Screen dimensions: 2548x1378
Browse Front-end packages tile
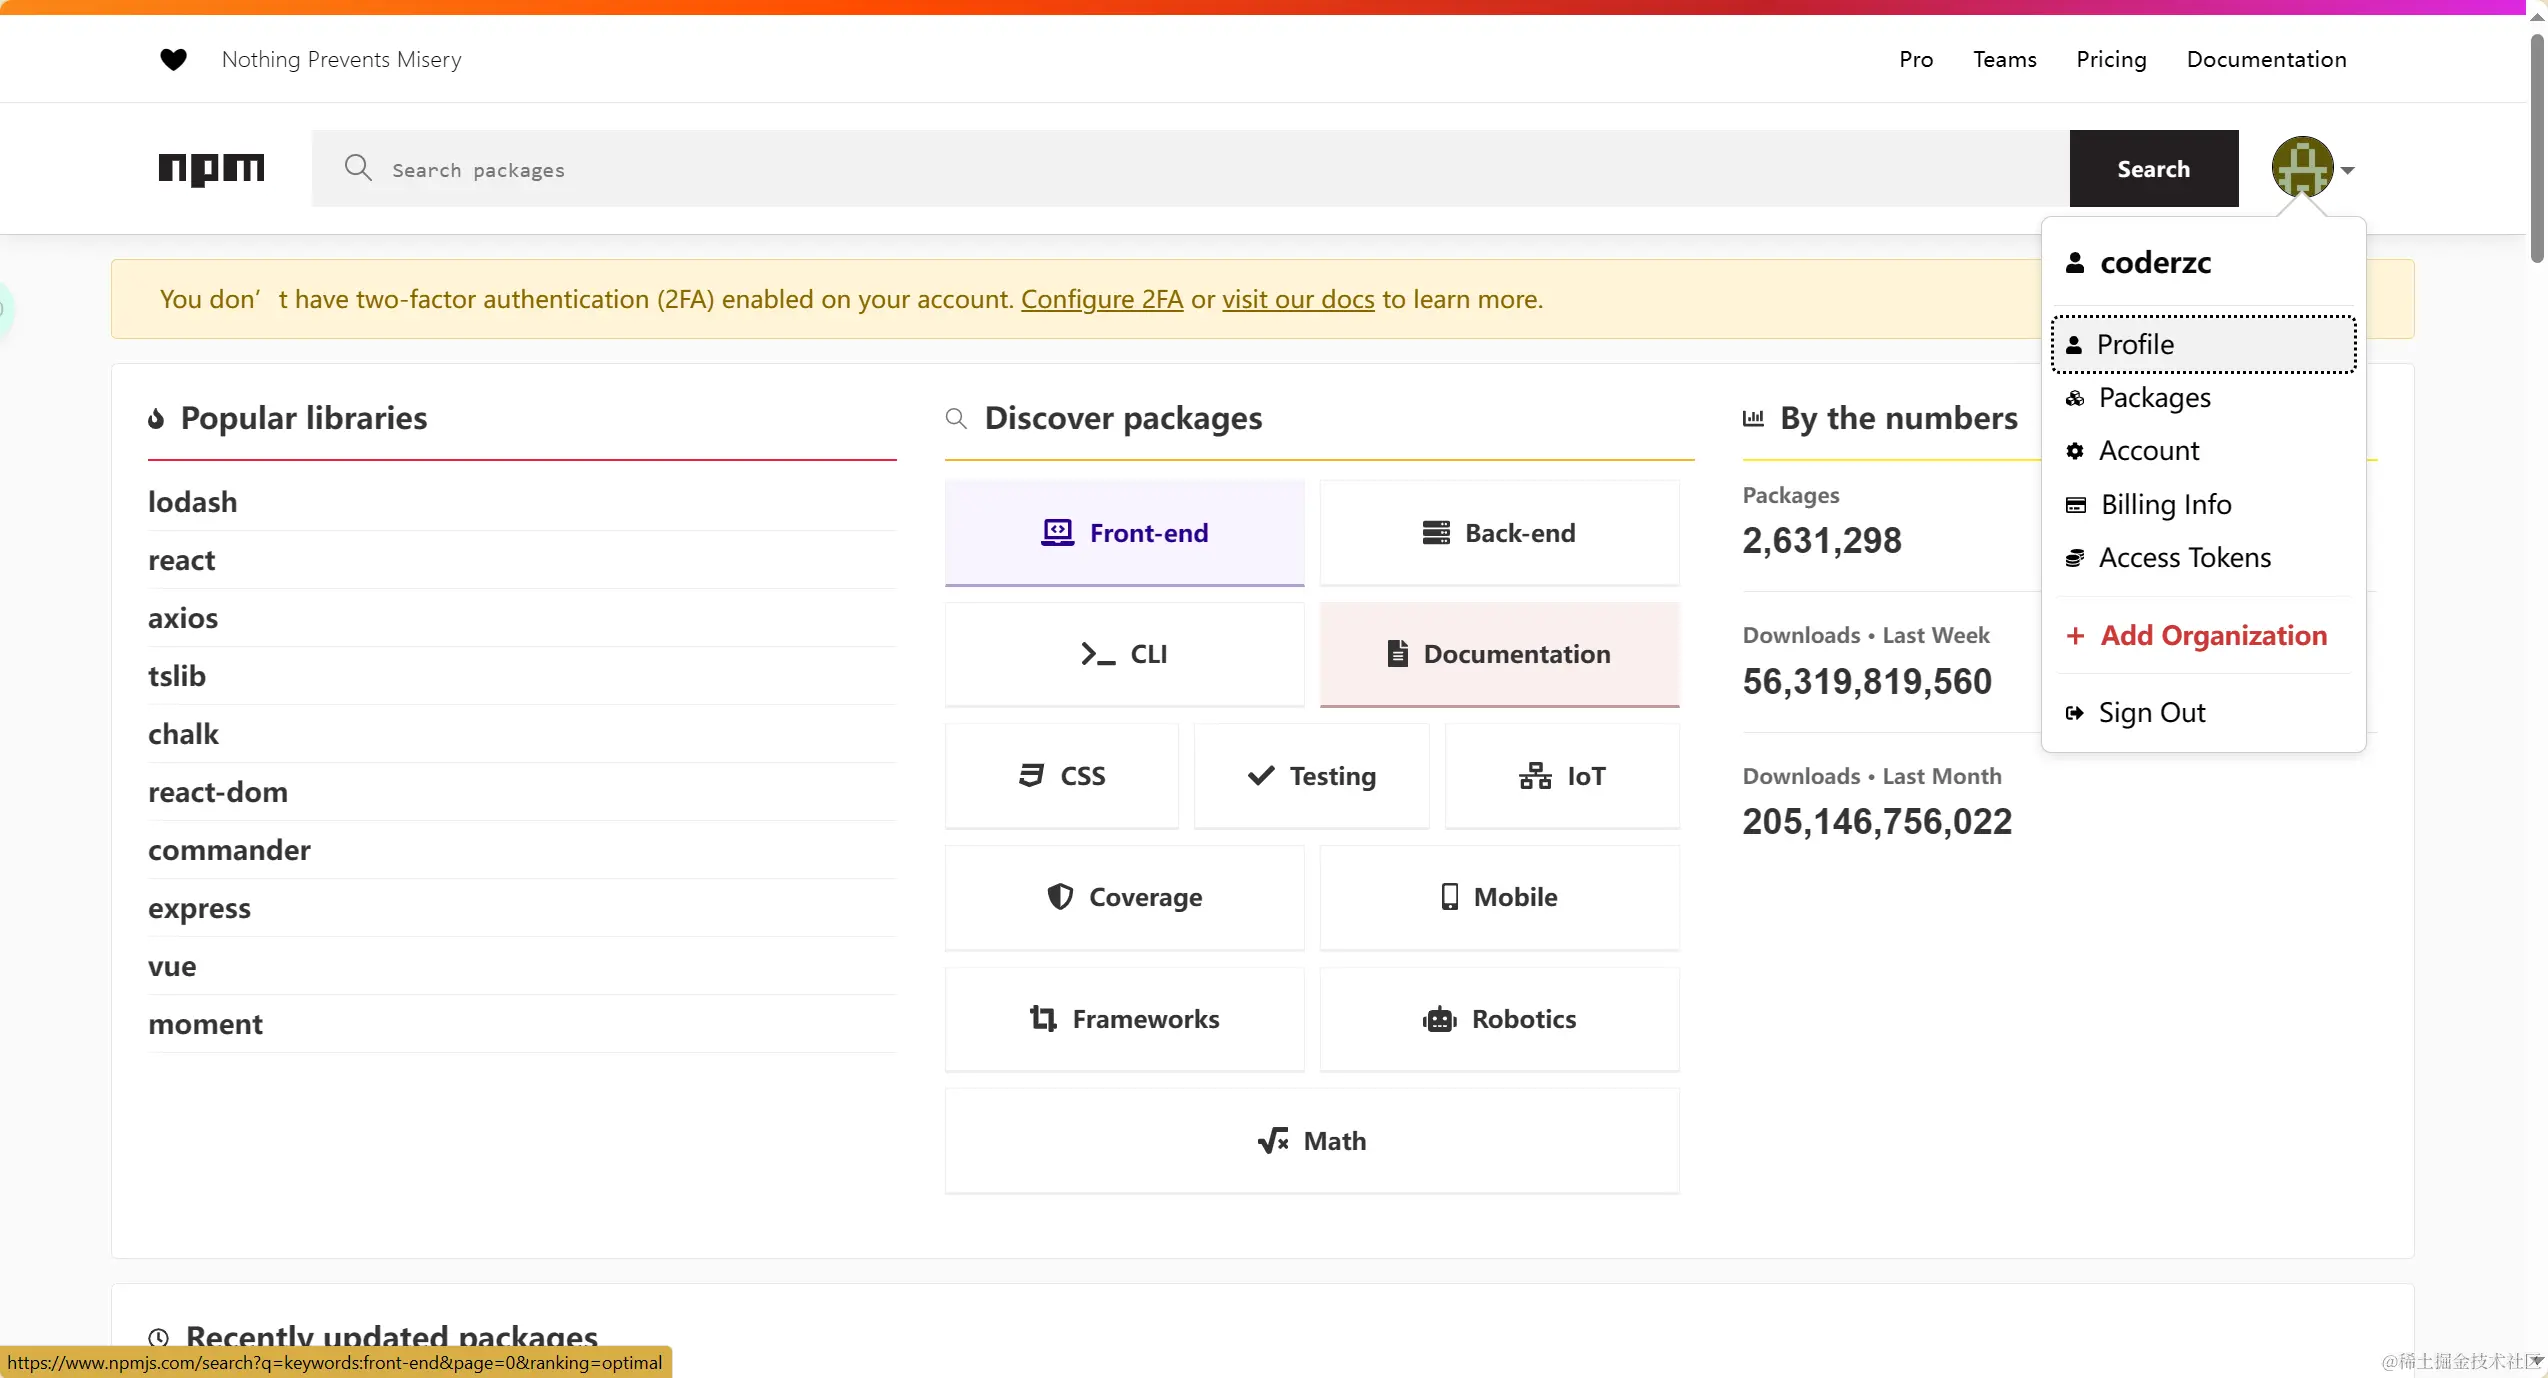[x=1124, y=533]
